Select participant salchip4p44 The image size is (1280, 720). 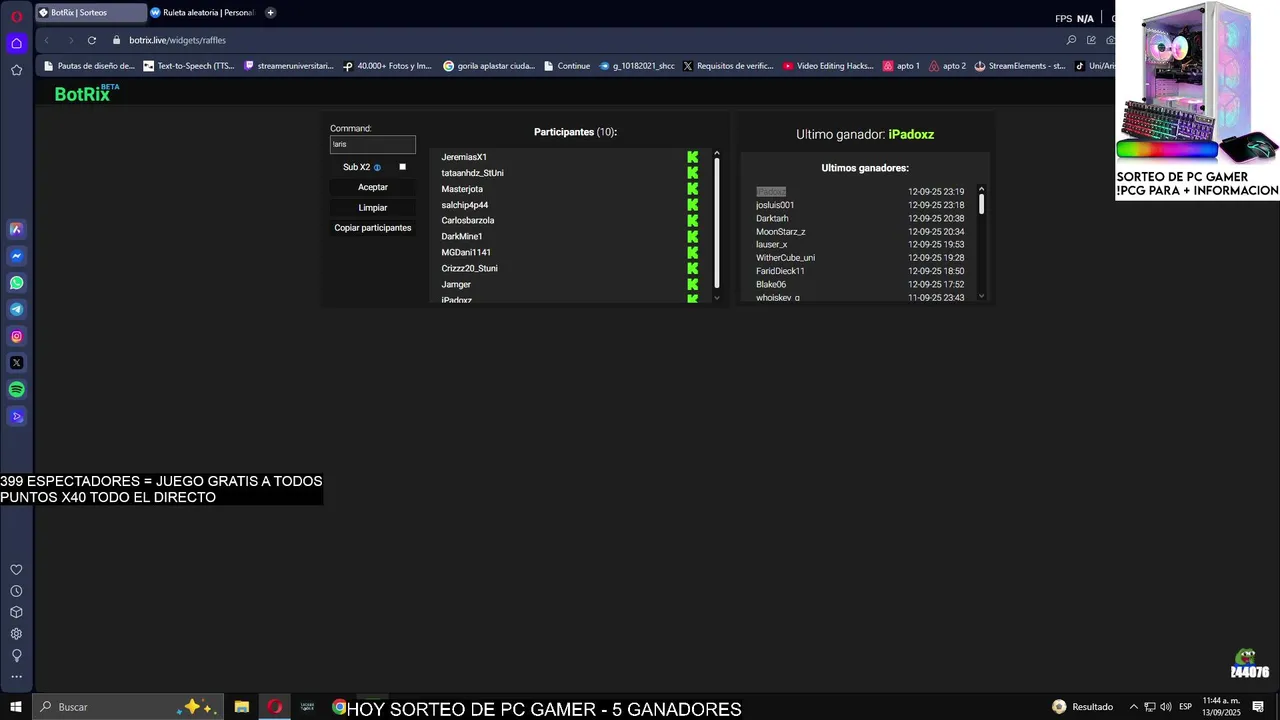(465, 205)
